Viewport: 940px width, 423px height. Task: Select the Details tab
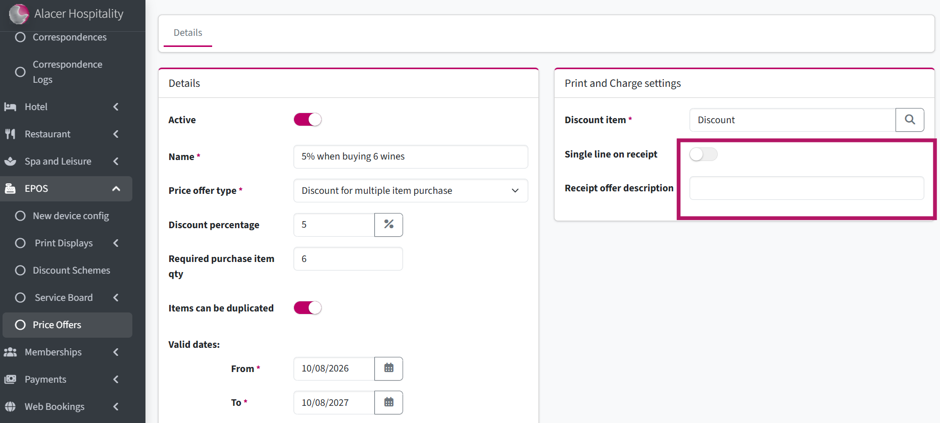188,33
